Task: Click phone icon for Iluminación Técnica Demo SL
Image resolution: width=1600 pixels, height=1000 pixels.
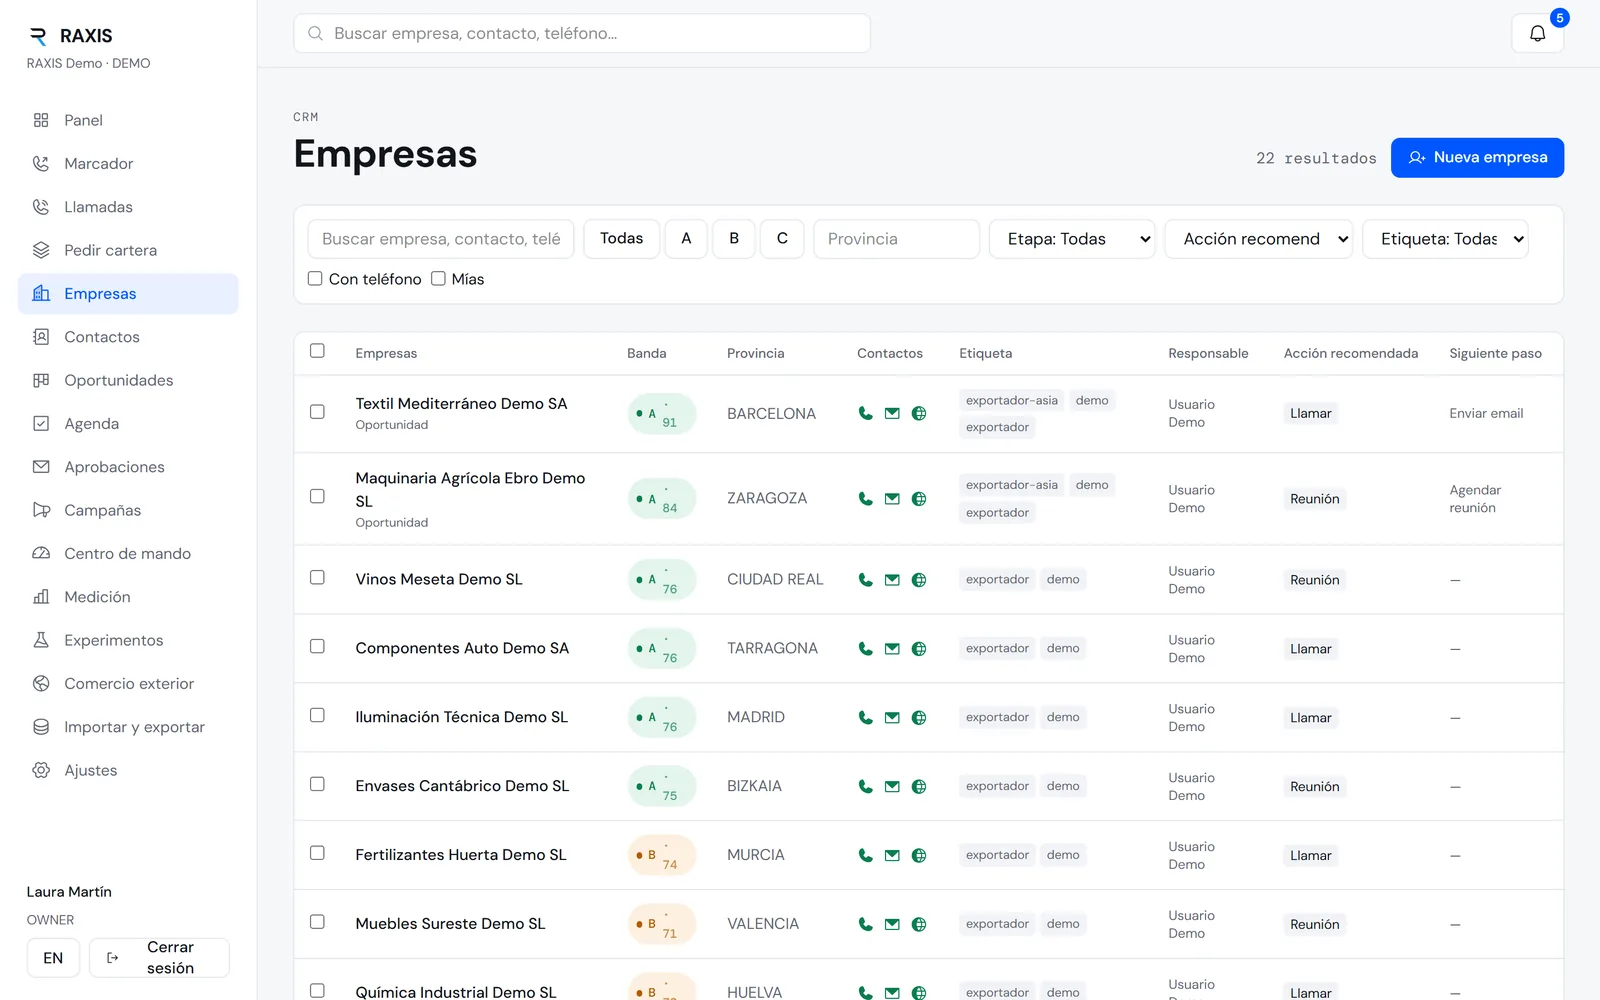Action: tap(865, 717)
